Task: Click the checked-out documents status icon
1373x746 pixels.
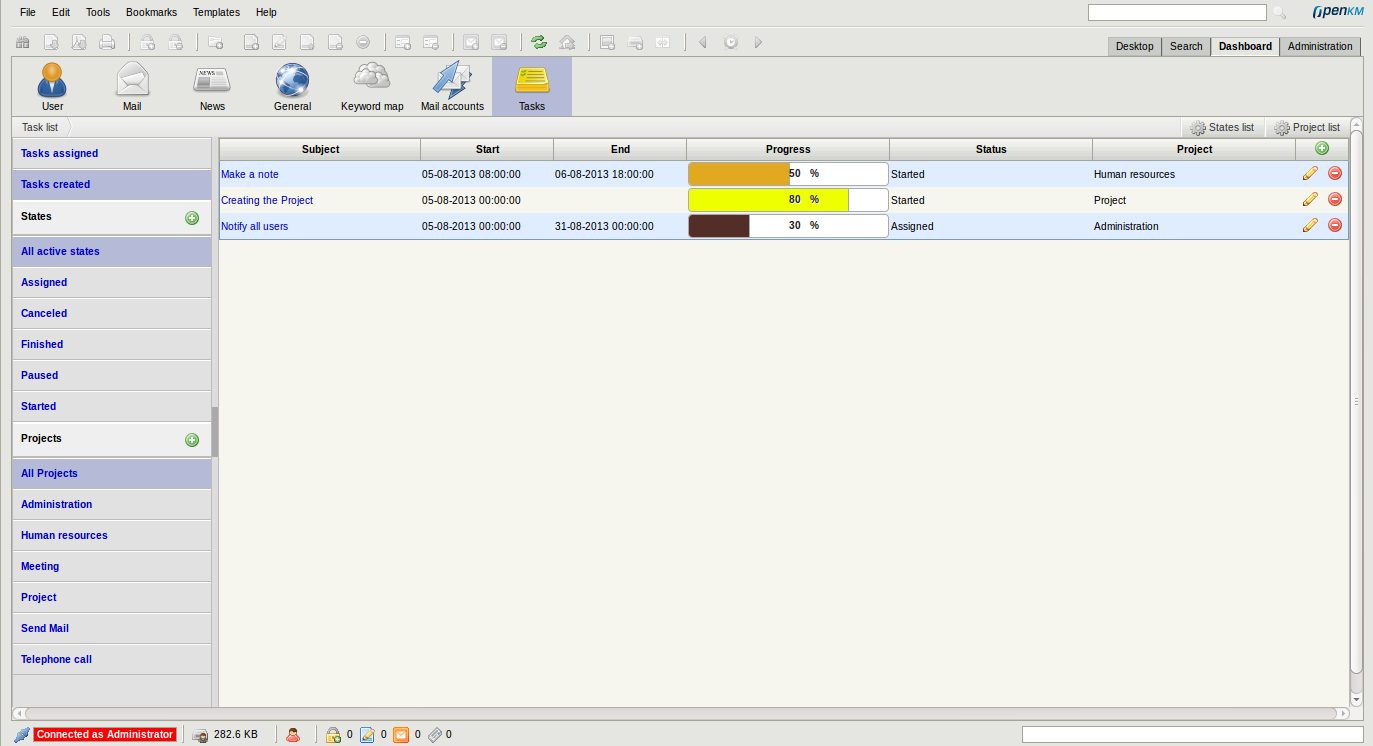Action: 367,734
